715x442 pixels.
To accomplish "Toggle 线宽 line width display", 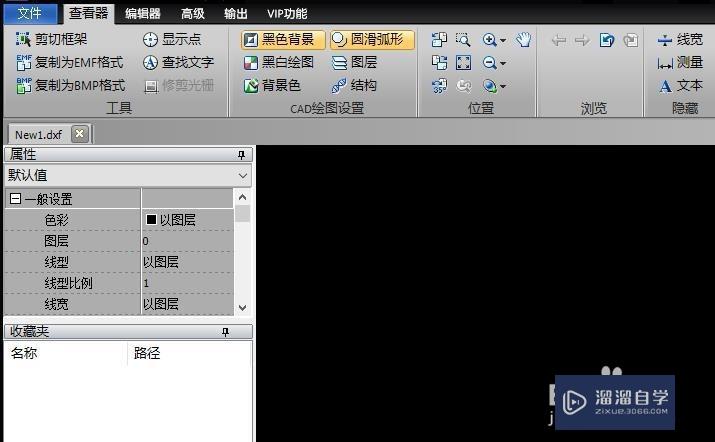I will click(x=680, y=40).
